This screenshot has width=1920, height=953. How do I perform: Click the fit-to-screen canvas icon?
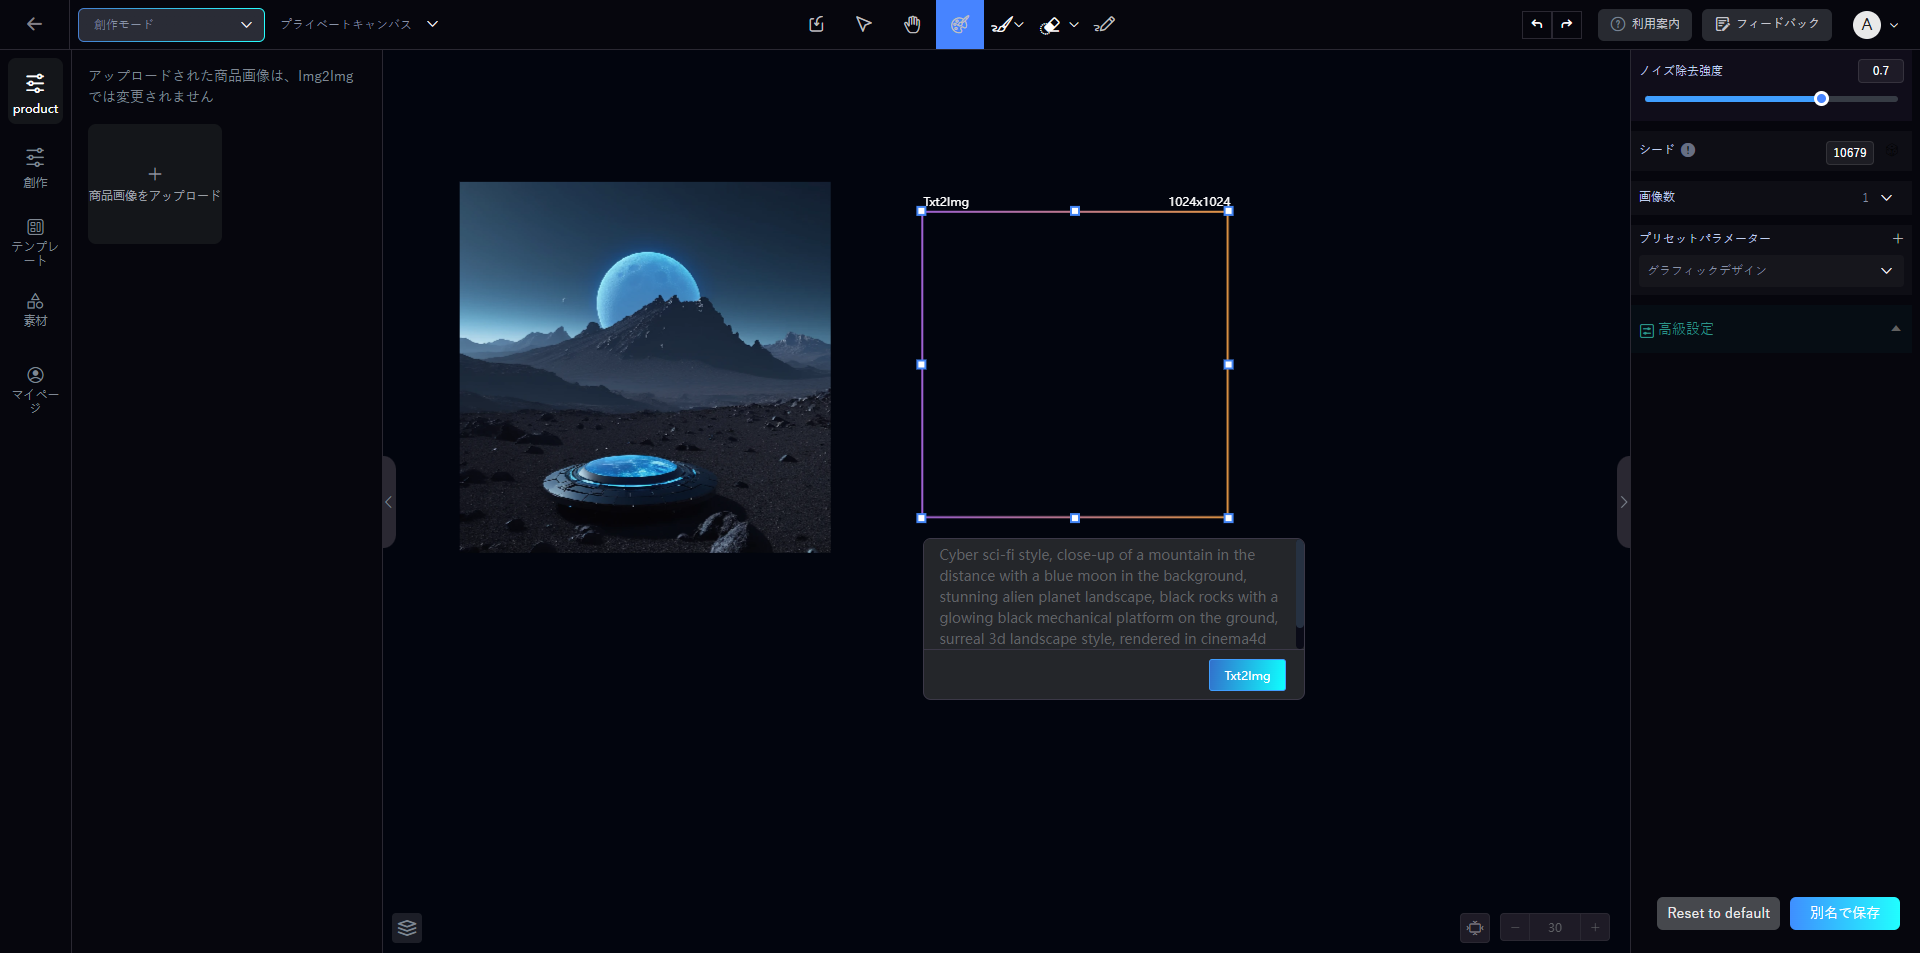(x=1475, y=928)
